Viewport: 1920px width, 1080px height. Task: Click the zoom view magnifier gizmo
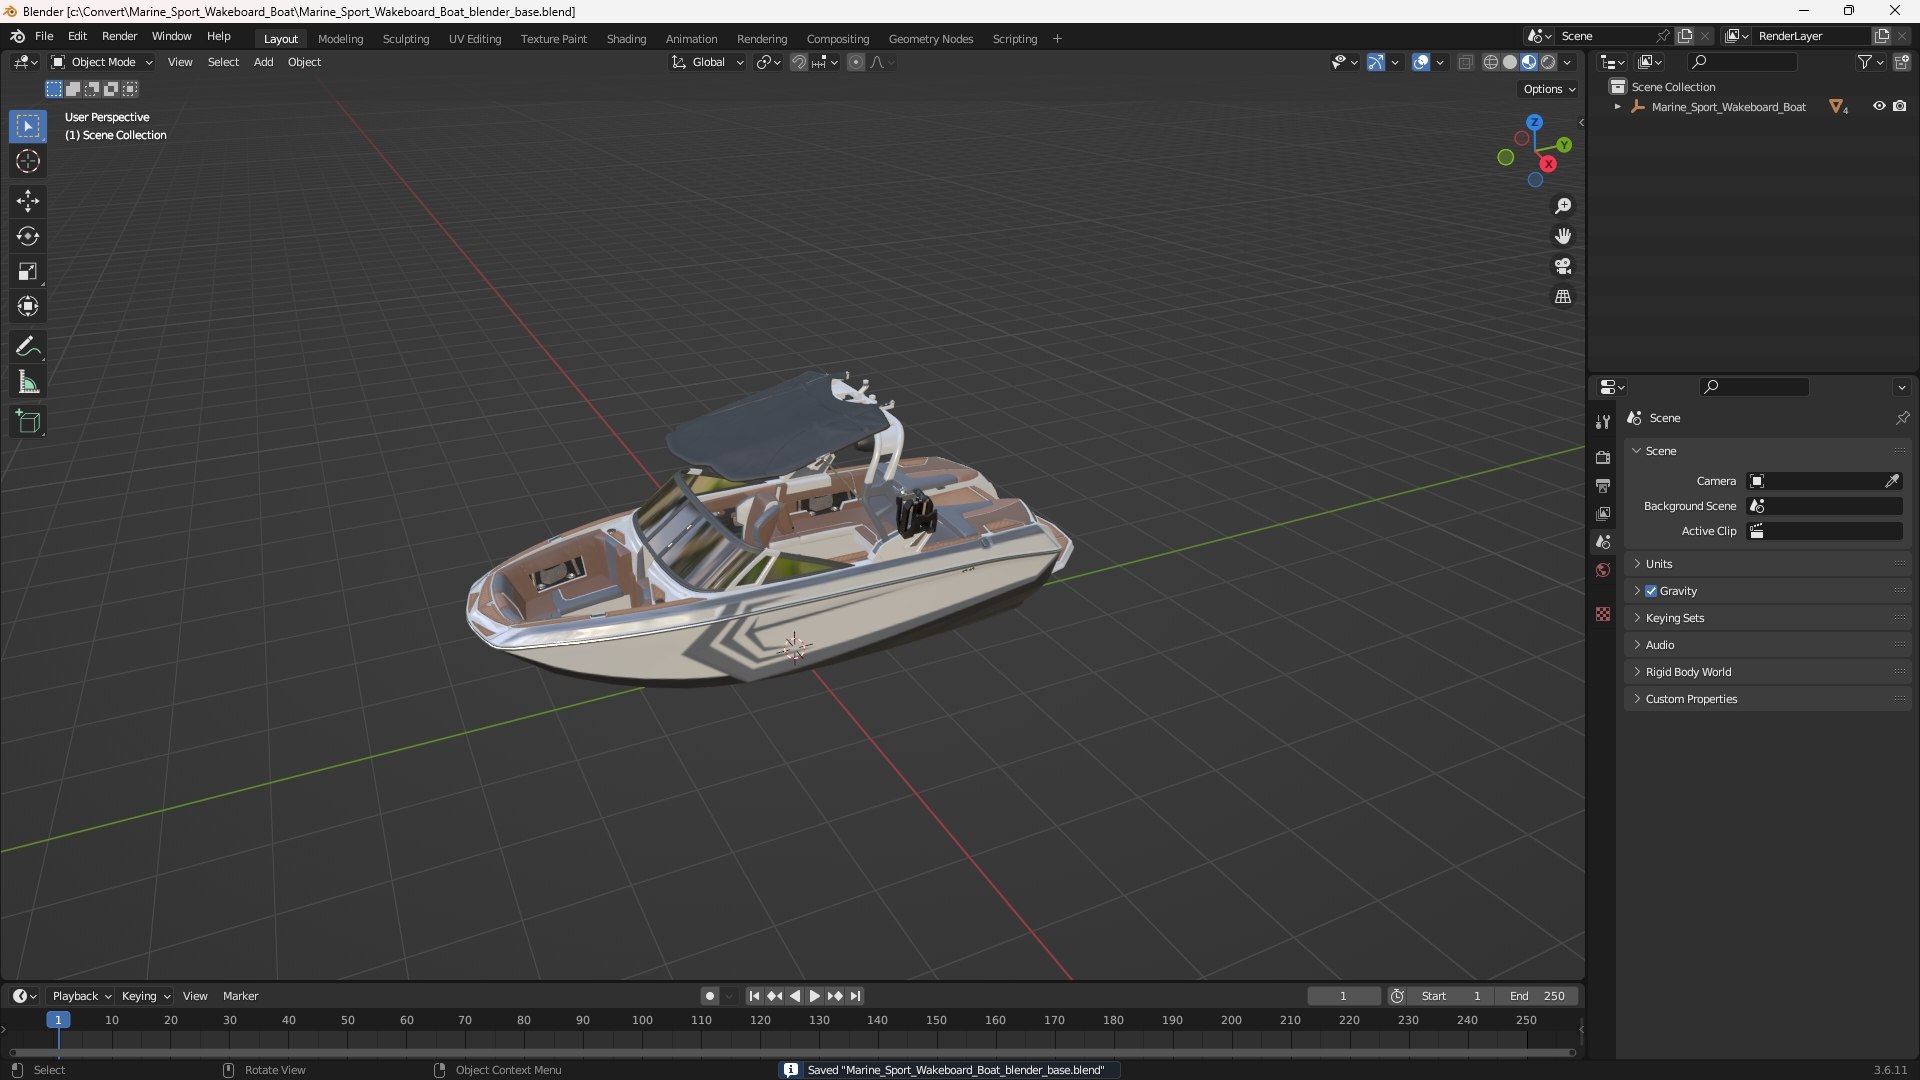pos(1563,206)
